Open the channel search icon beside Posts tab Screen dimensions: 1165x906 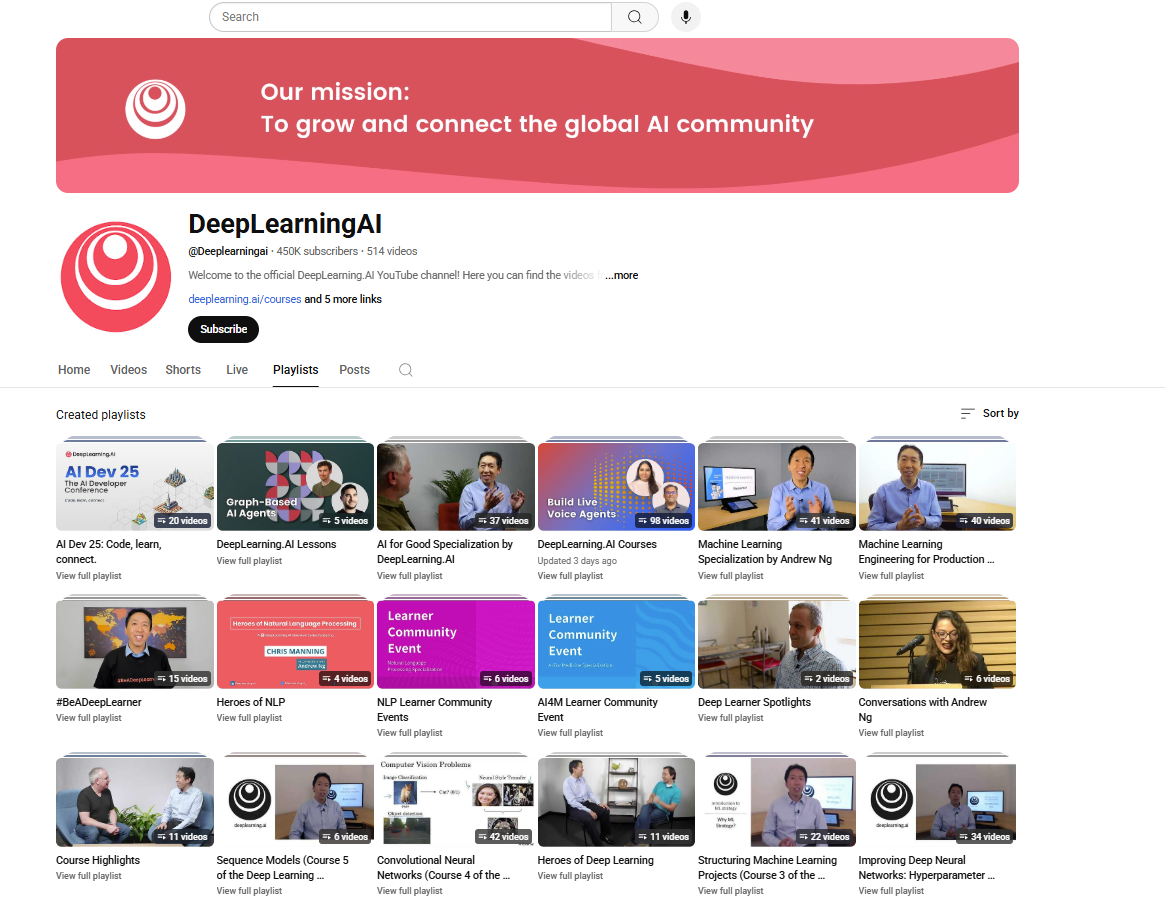point(405,369)
